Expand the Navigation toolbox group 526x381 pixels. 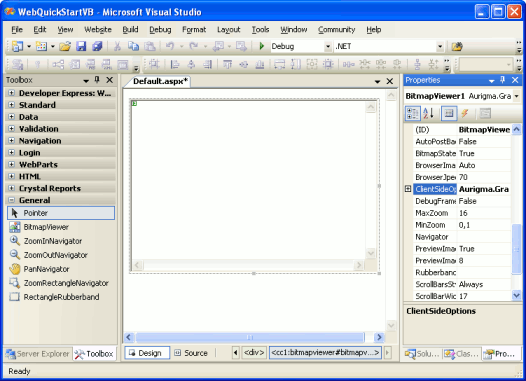[11, 141]
